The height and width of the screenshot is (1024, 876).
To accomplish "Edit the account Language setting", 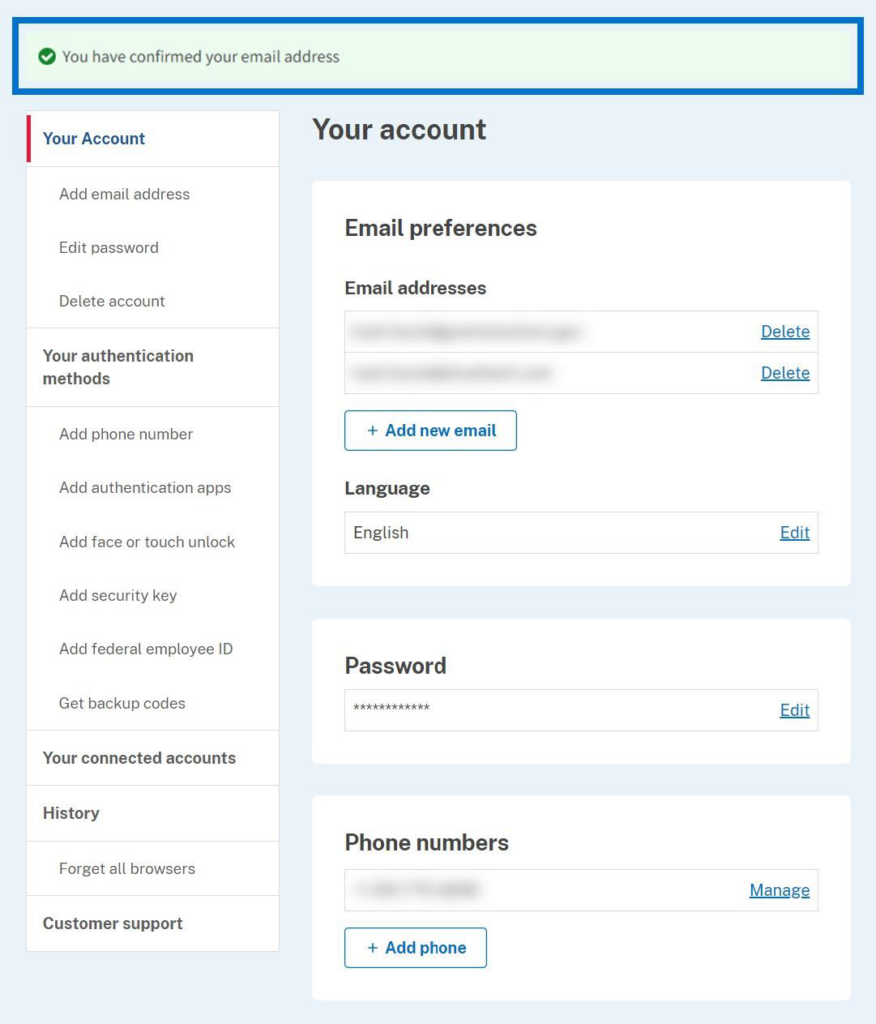I will pos(796,532).
